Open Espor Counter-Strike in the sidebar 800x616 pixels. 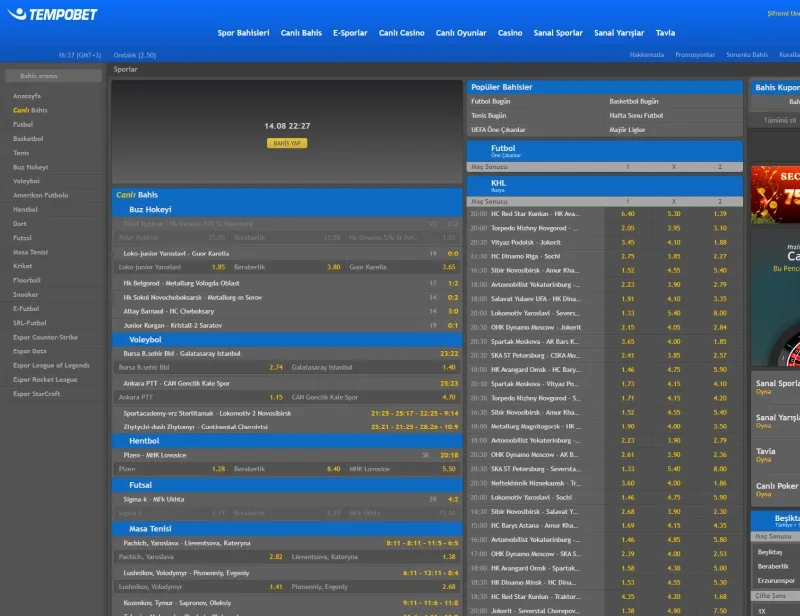[x=45, y=337]
